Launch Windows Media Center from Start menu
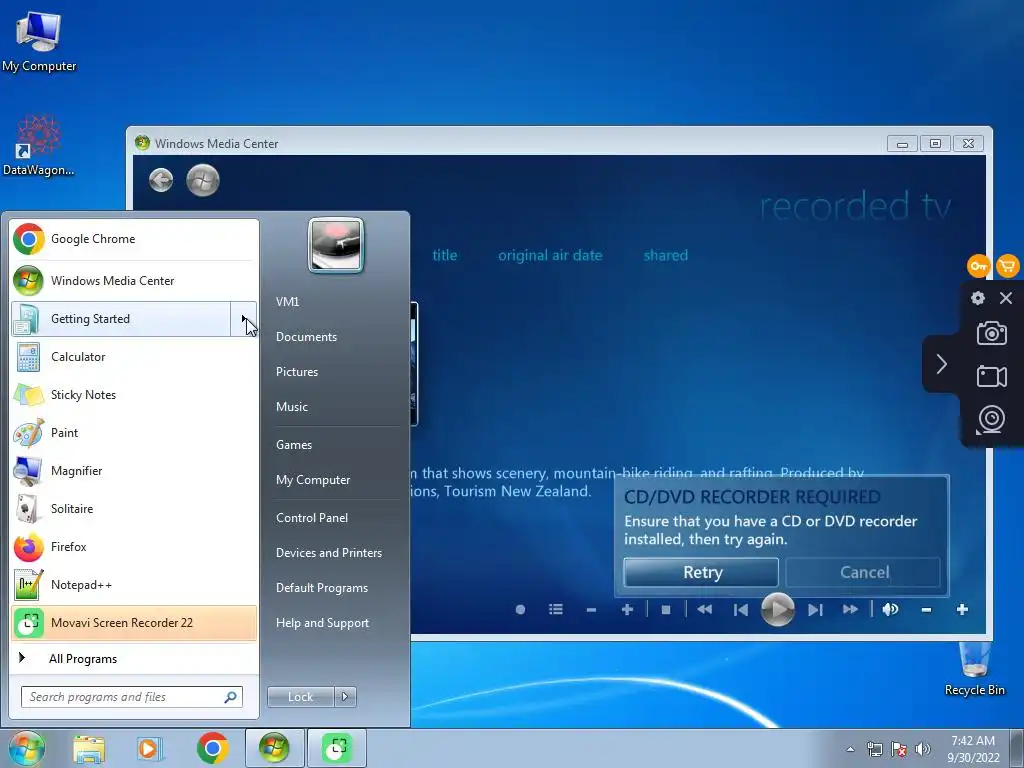This screenshot has height=768, width=1024. (x=134, y=281)
